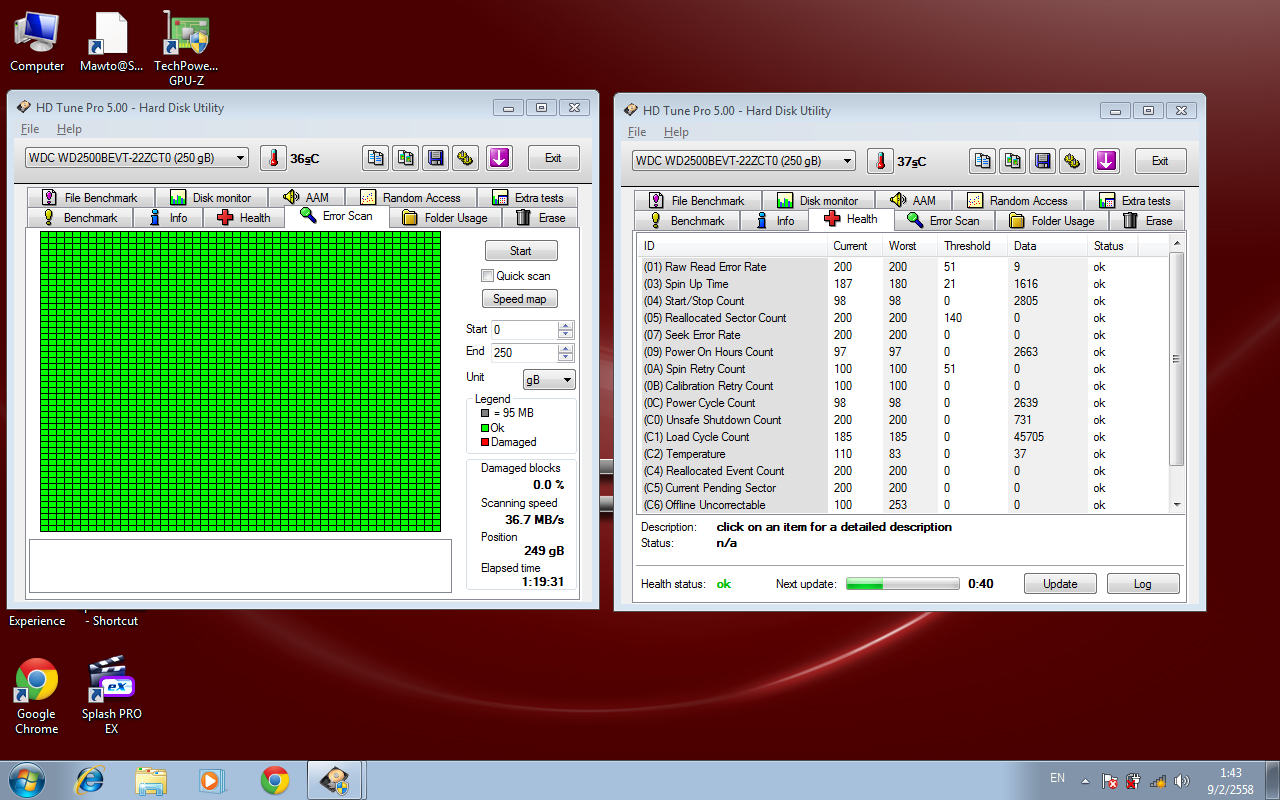Viewport: 1280px width, 800px height.
Task: Open Help menu in right HD Tune window
Action: (676, 132)
